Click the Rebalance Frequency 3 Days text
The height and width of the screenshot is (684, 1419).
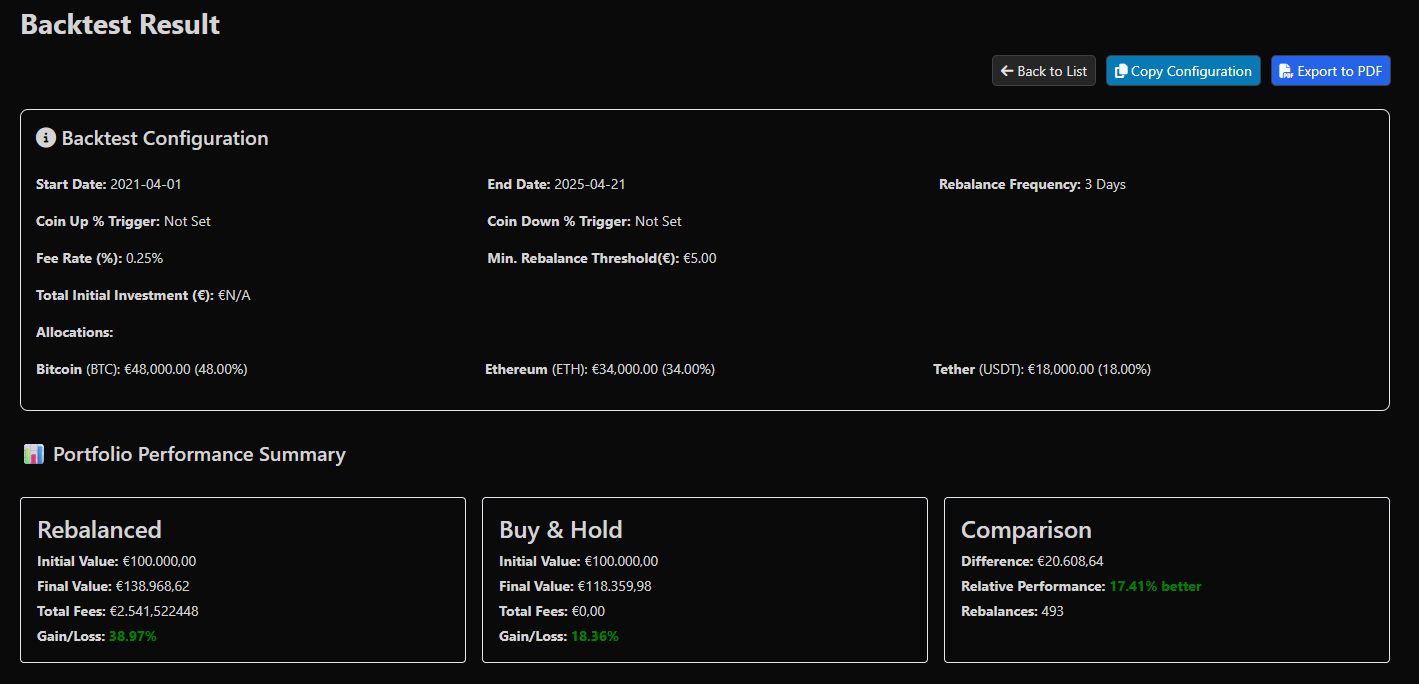1105,184
